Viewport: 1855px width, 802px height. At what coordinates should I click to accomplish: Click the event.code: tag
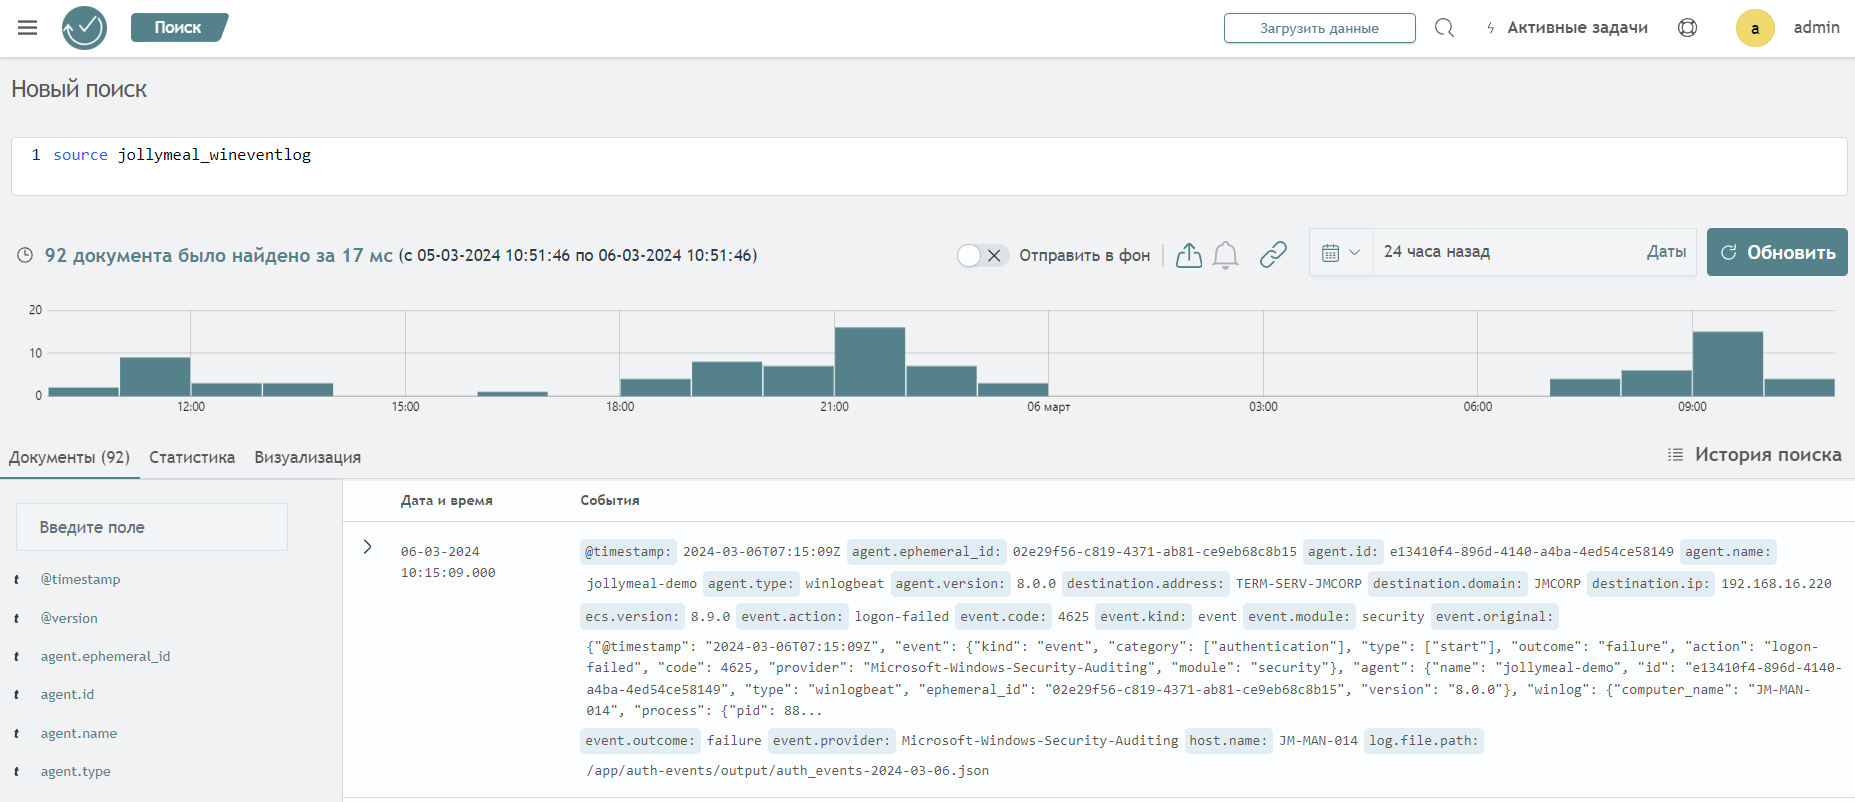coord(1003,617)
